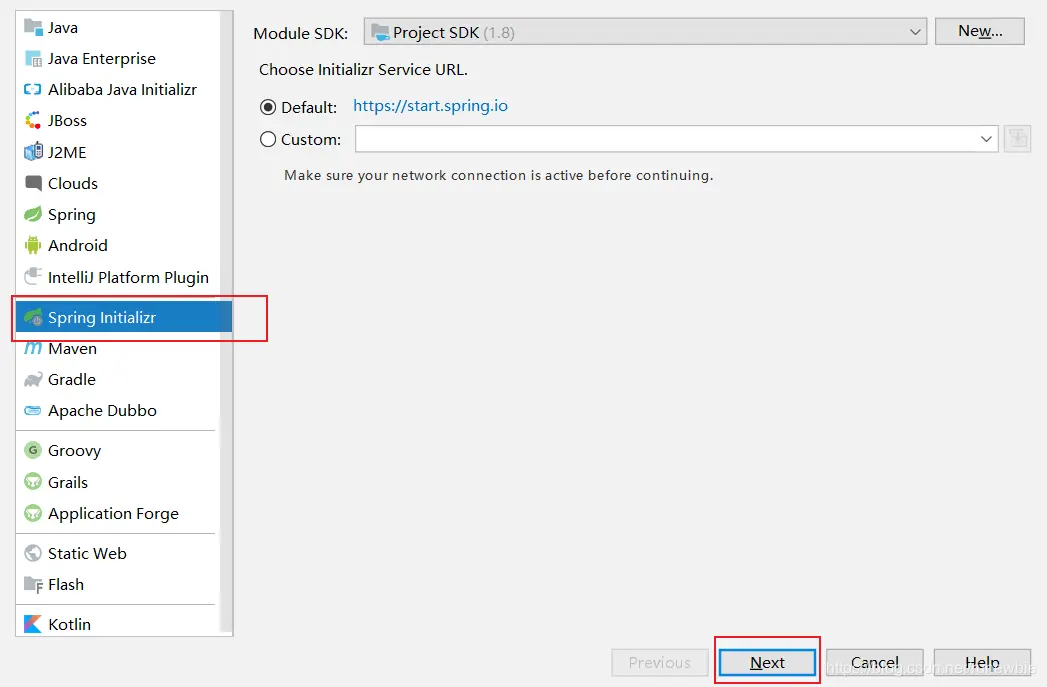Click the Clouds icon
Viewport: 1047px width, 687px height.
click(33, 183)
